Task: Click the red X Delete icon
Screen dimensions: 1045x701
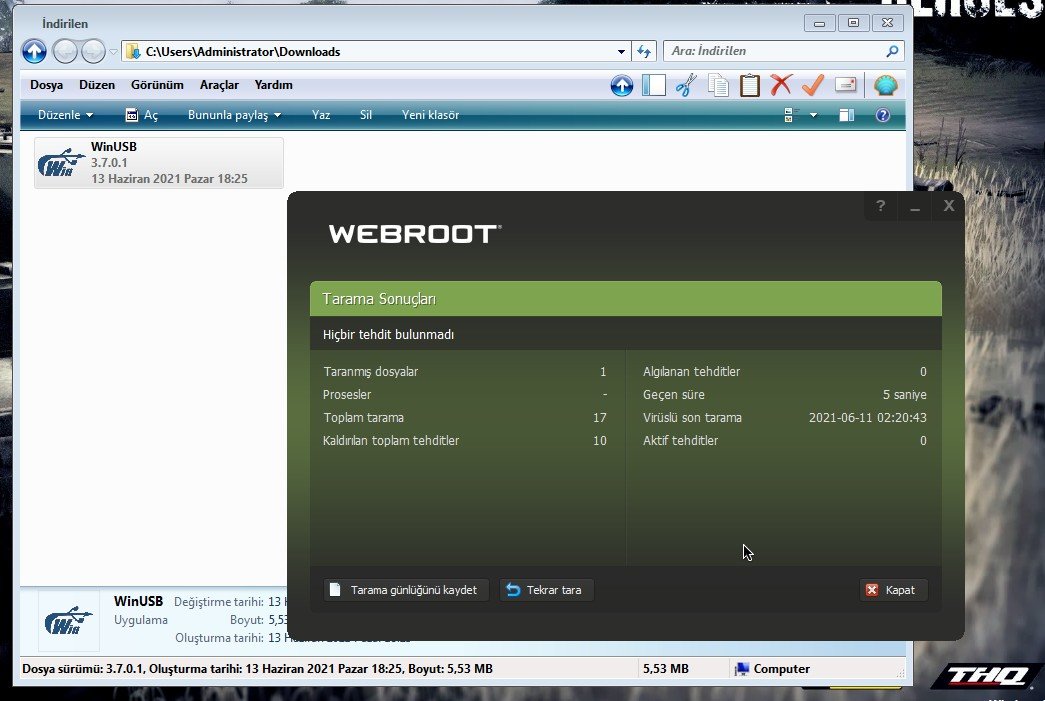Action: point(781,85)
